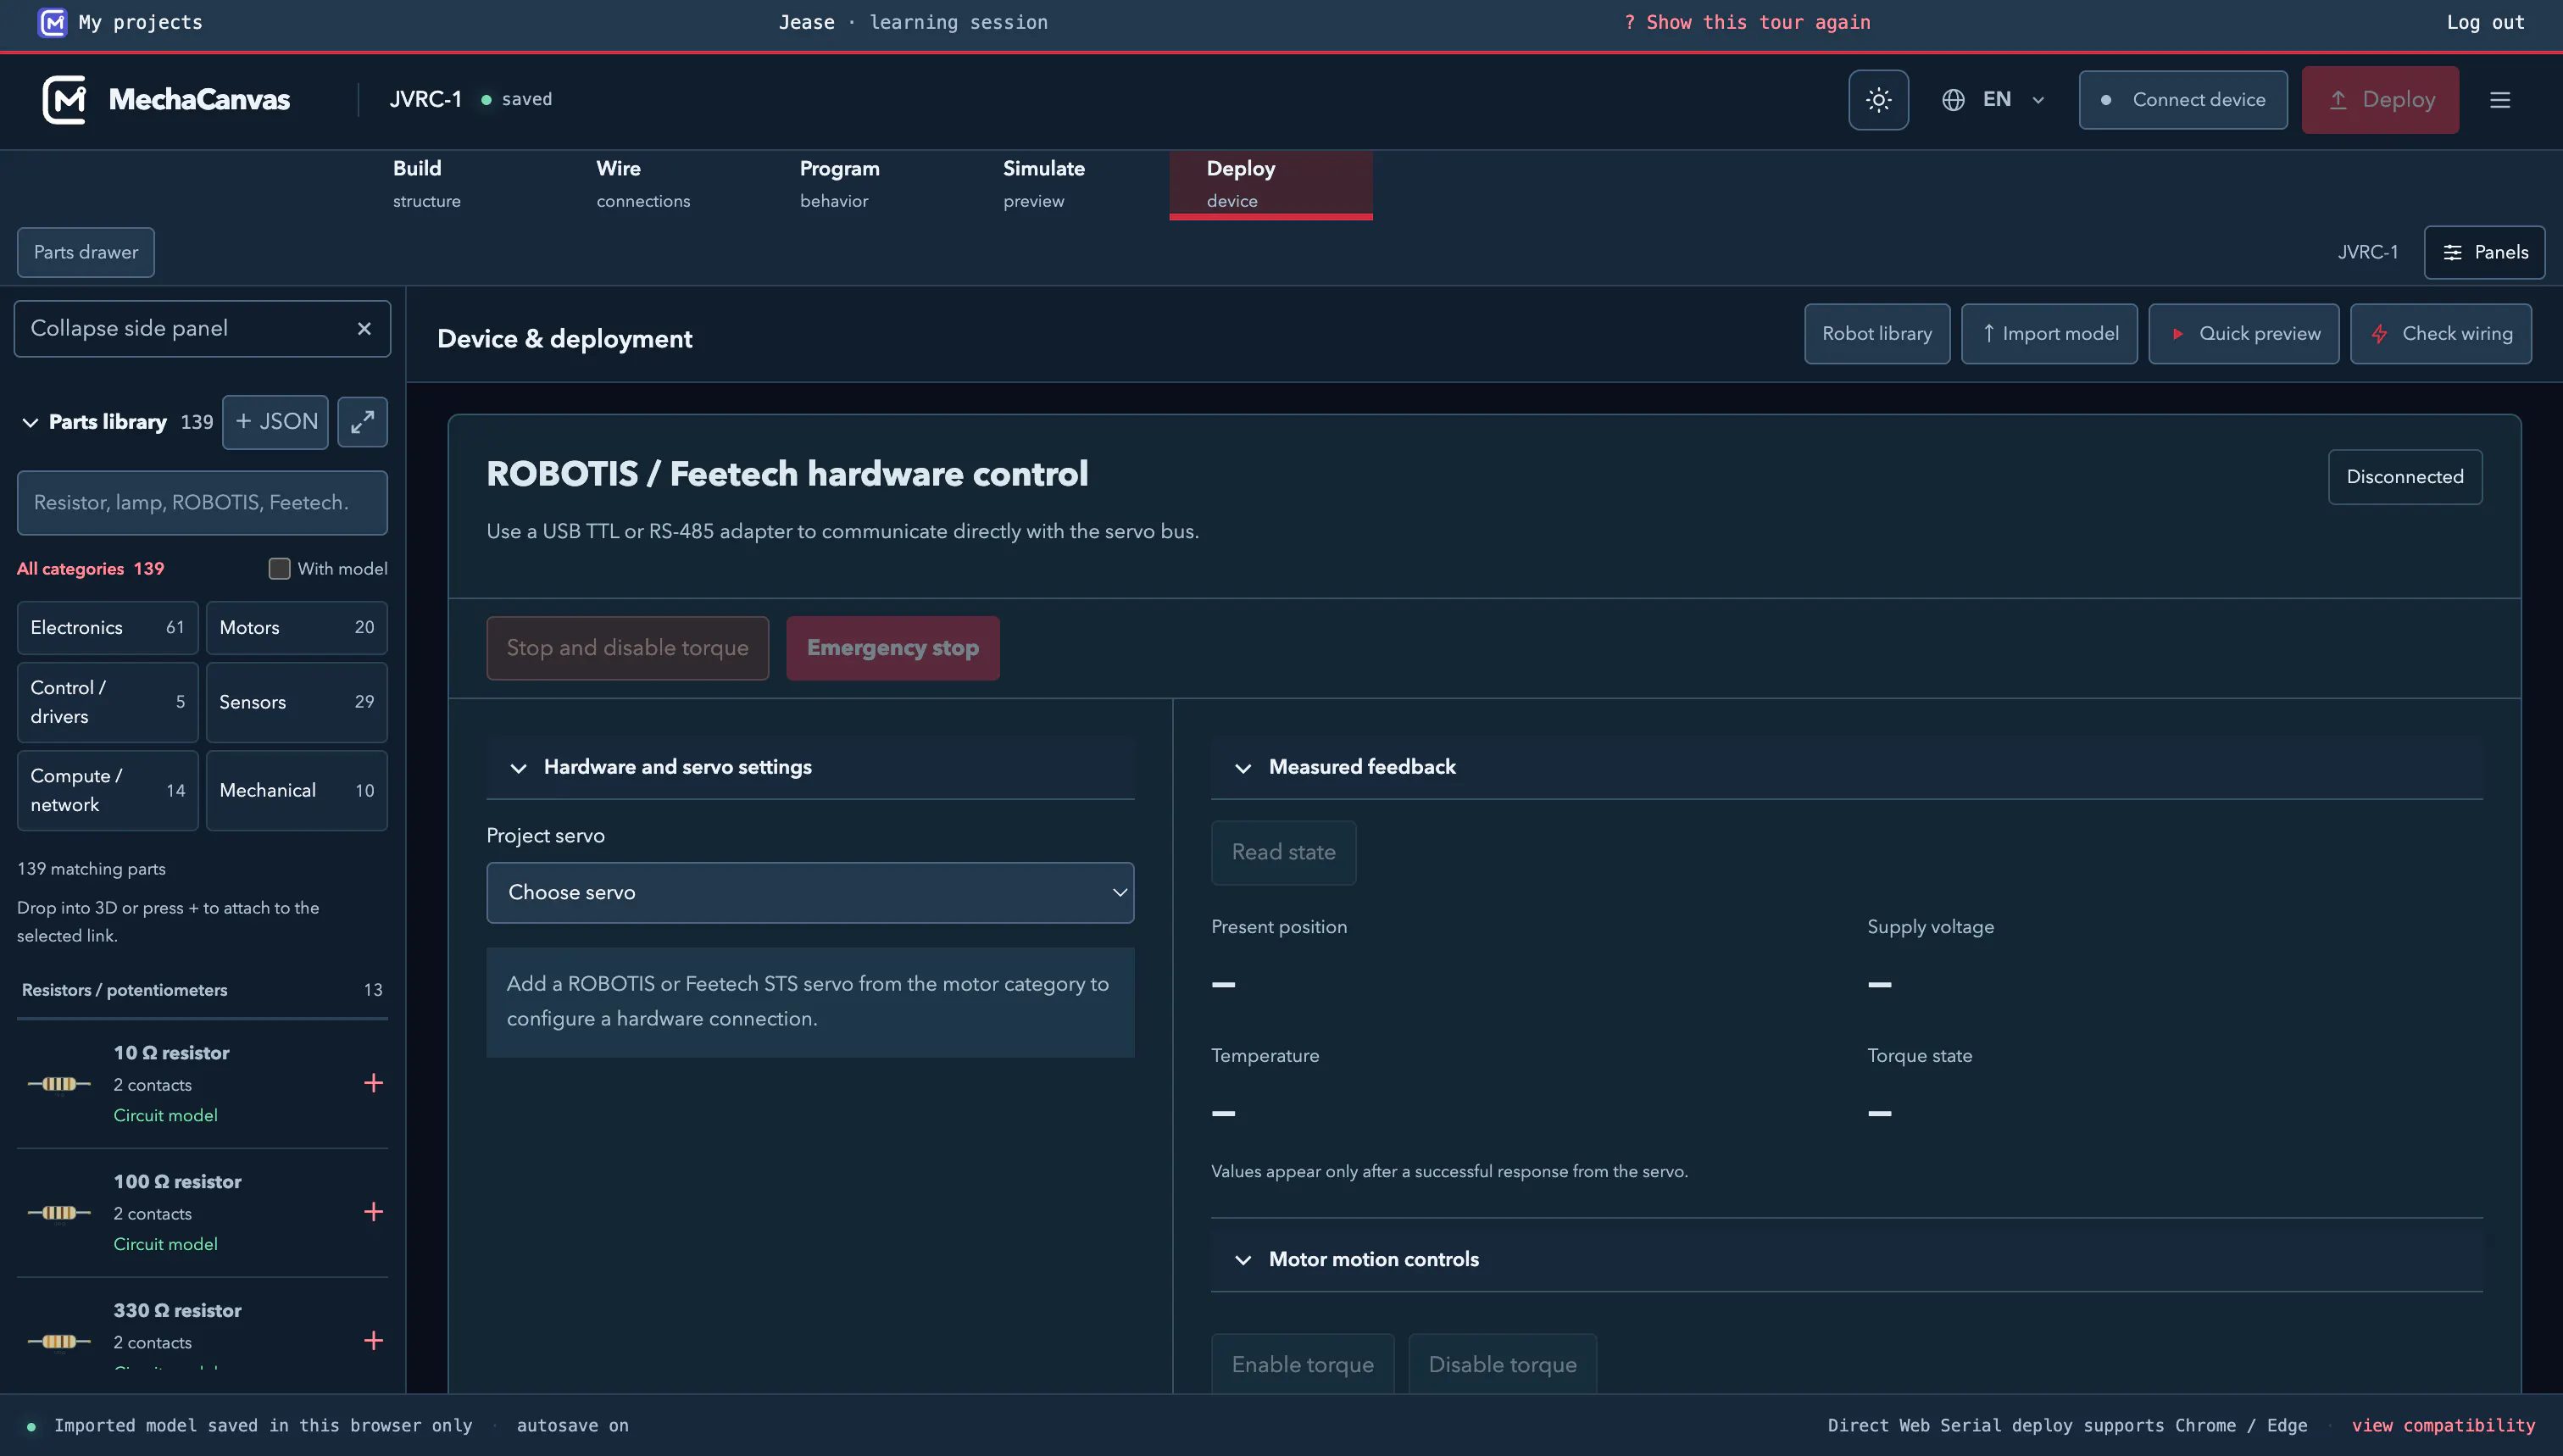The image size is (2563, 1456).
Task: Close the Collapse side panel with X
Action: coord(364,328)
